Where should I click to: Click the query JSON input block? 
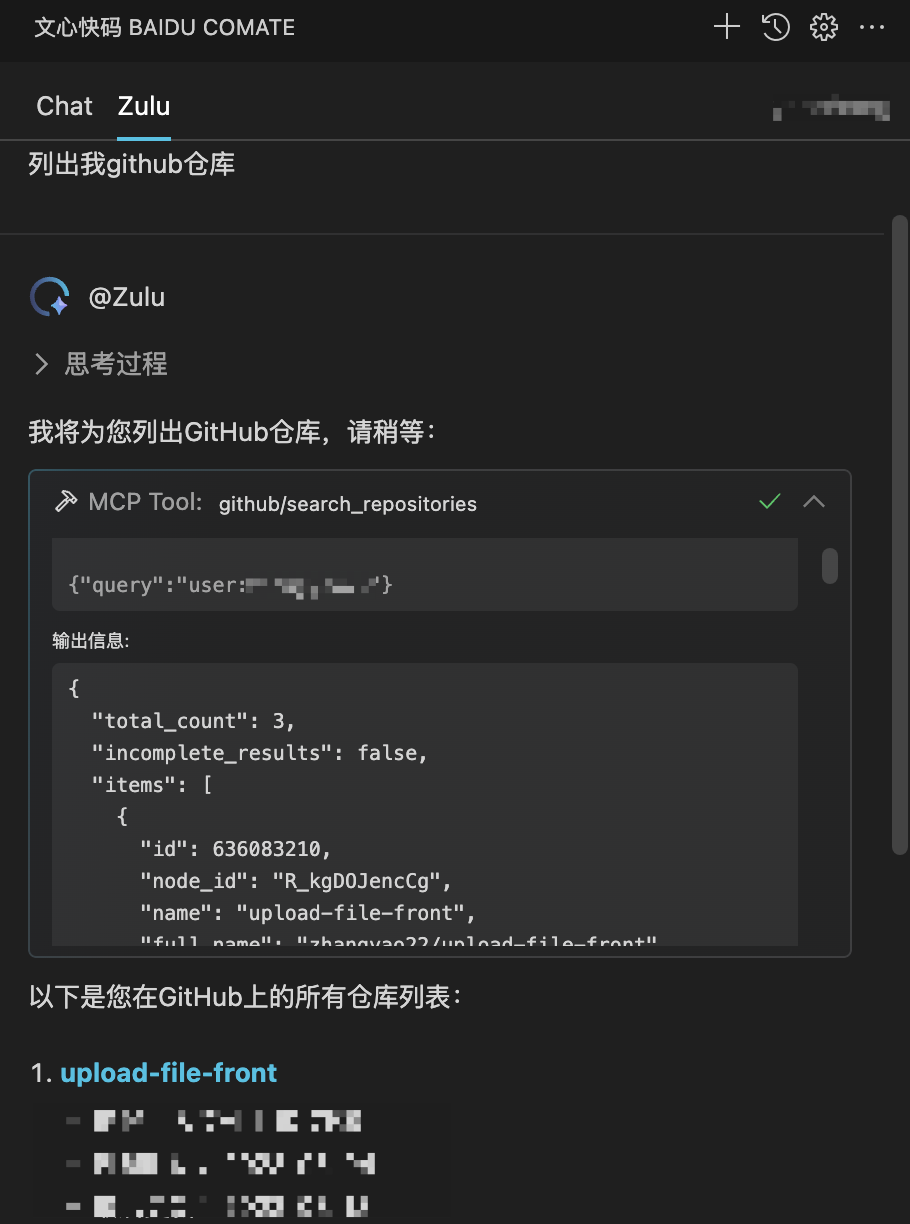[x=425, y=575]
